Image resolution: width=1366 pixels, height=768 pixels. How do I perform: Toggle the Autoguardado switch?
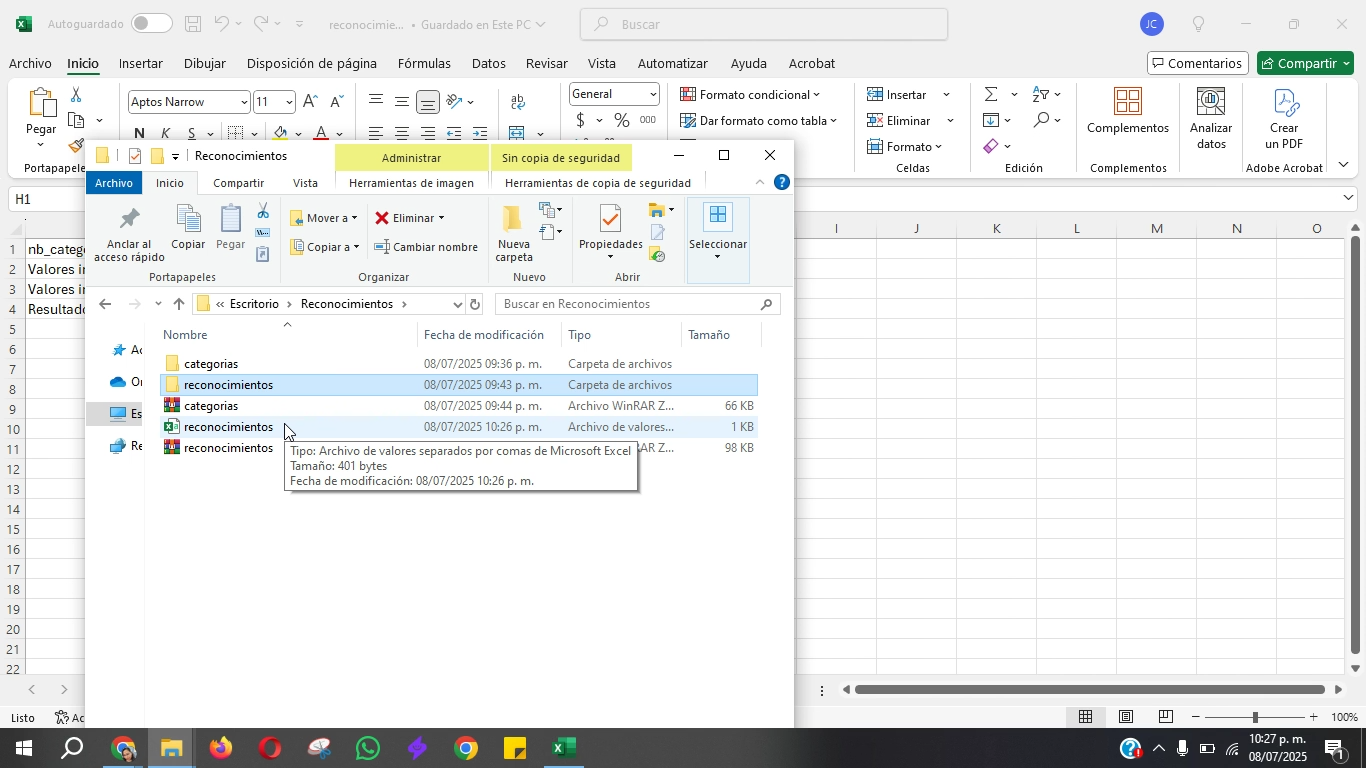click(x=152, y=24)
